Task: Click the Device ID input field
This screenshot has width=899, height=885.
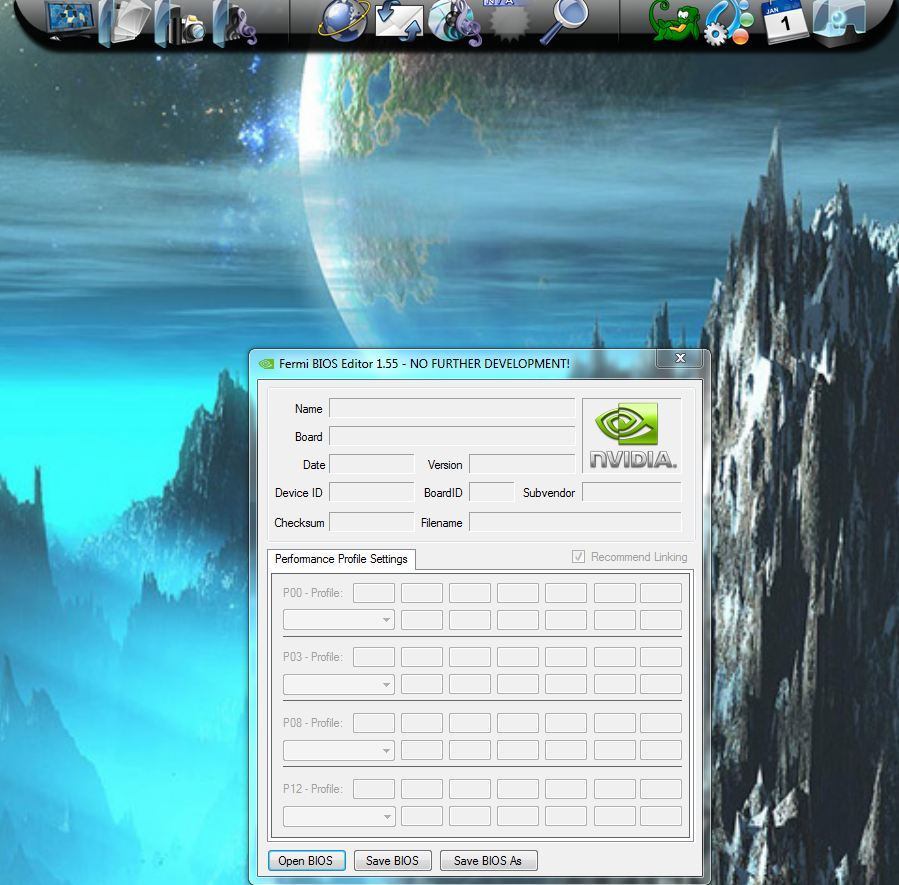Action: 372,492
